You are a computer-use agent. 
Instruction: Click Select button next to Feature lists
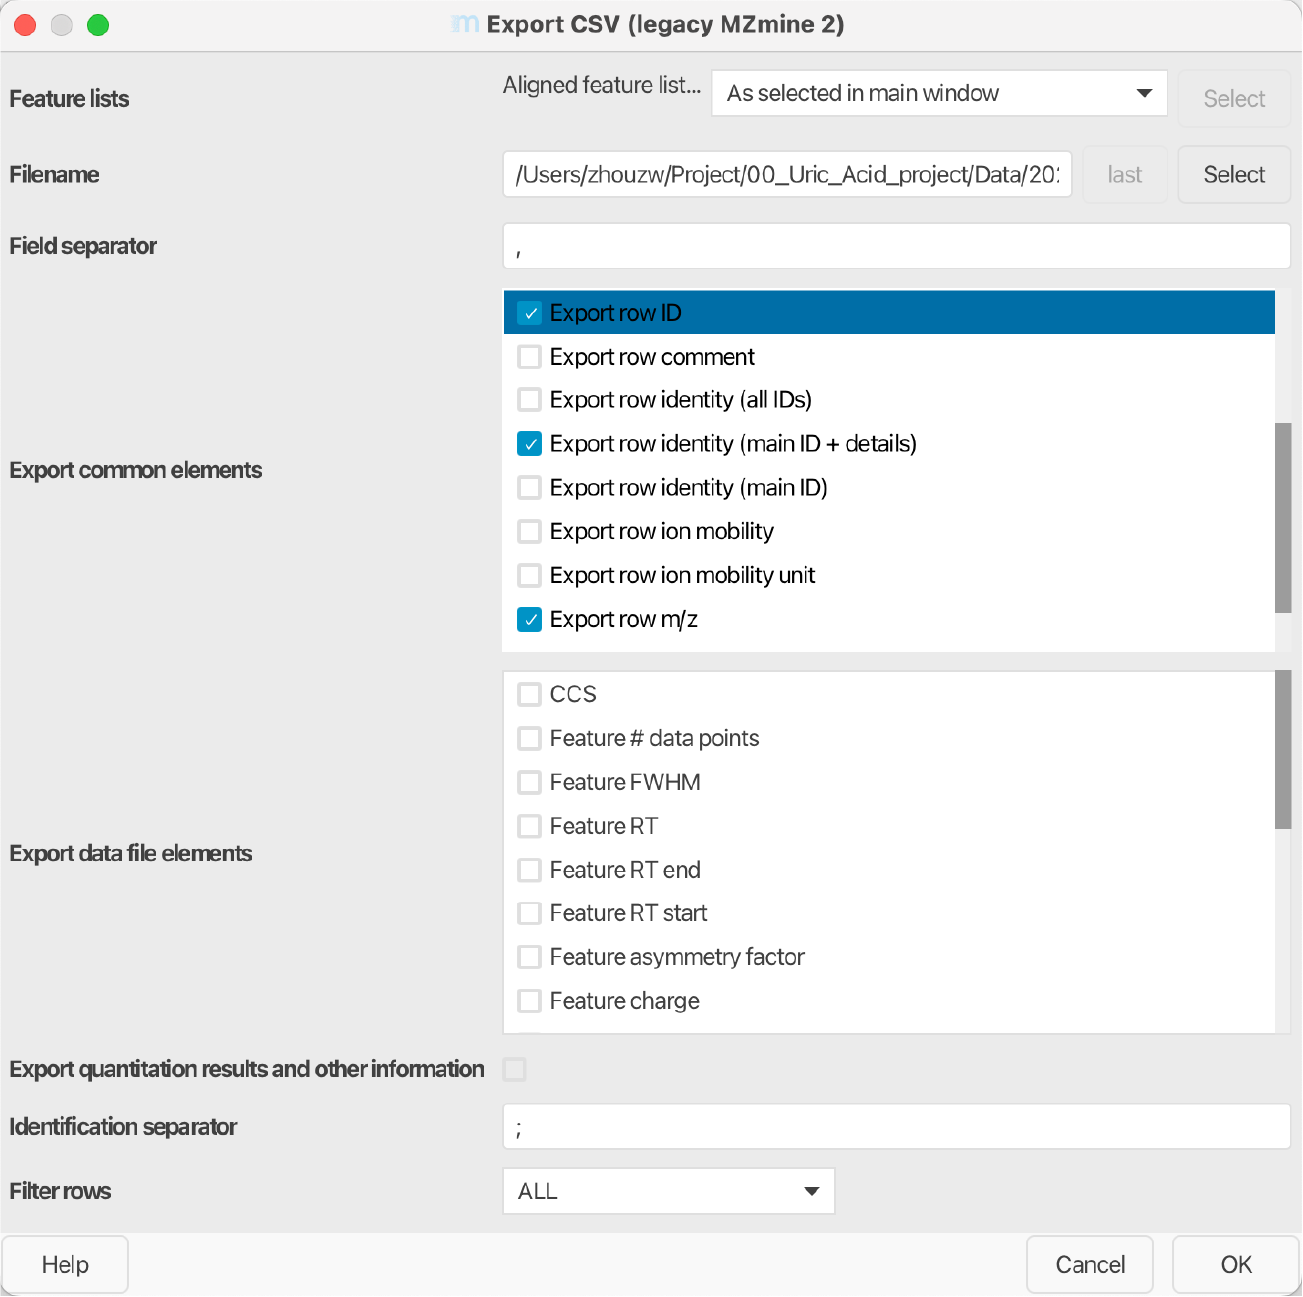coord(1234,98)
